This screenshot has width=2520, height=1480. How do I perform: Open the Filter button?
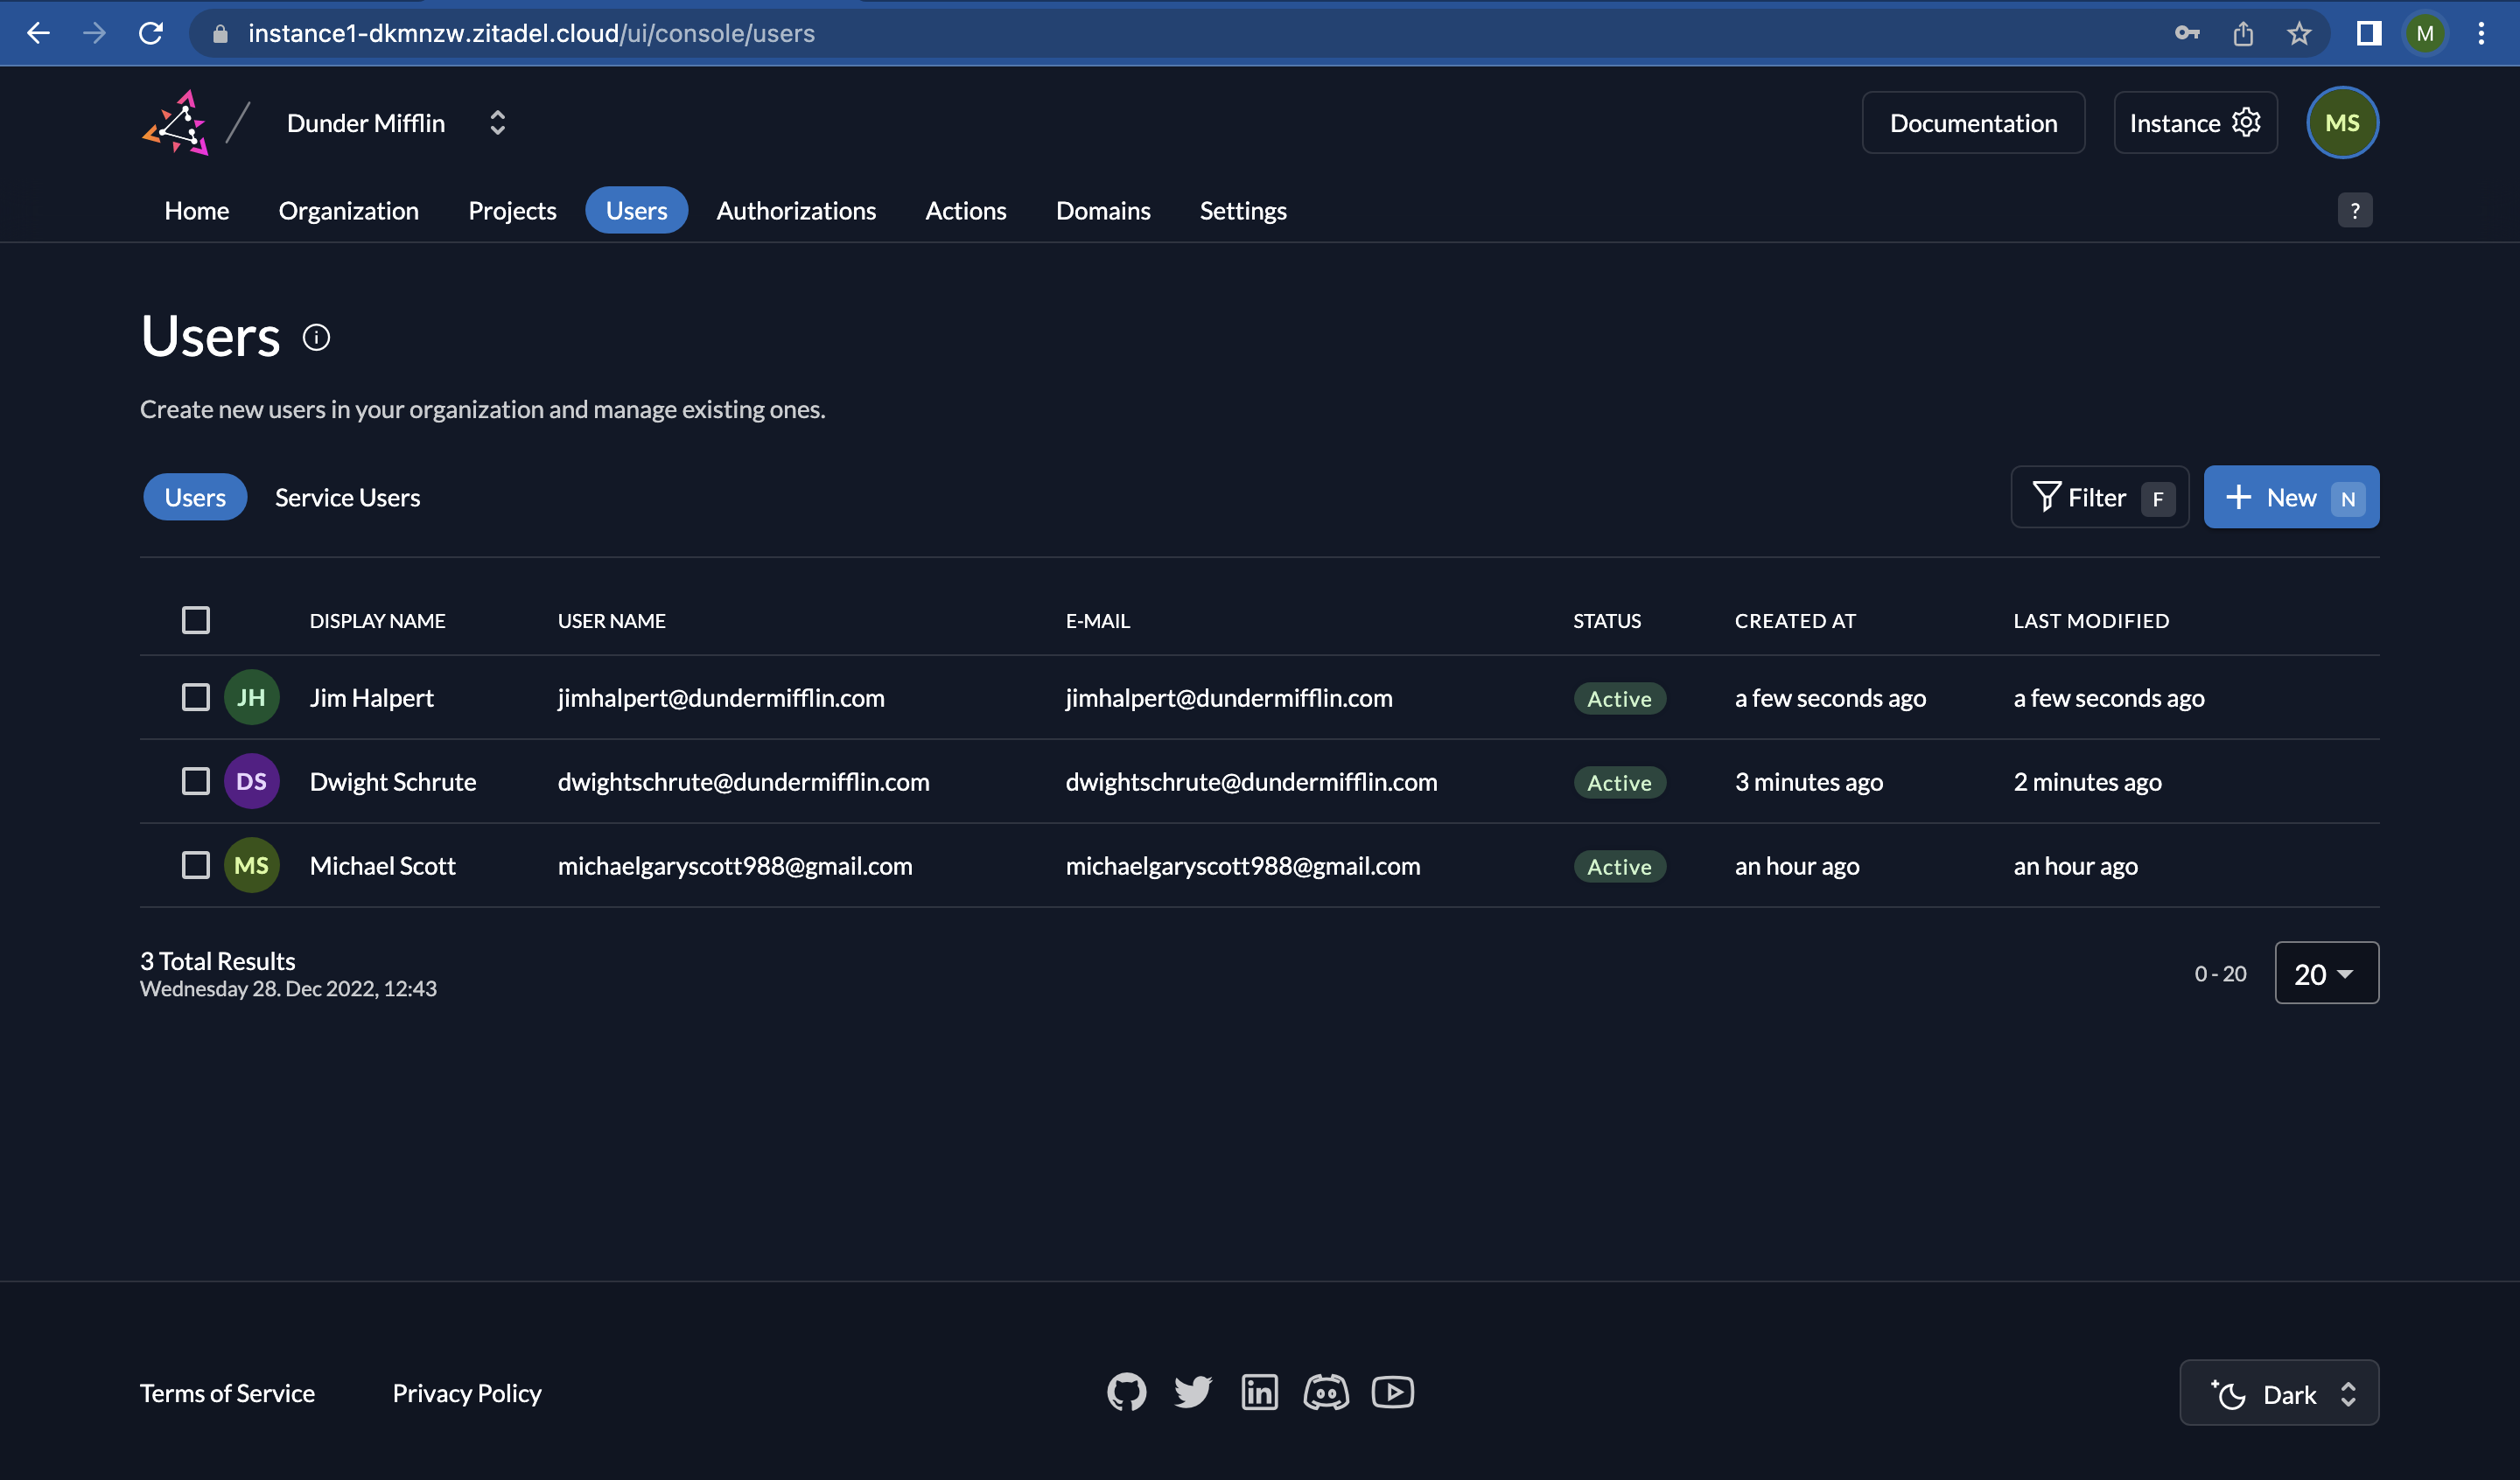(2099, 497)
